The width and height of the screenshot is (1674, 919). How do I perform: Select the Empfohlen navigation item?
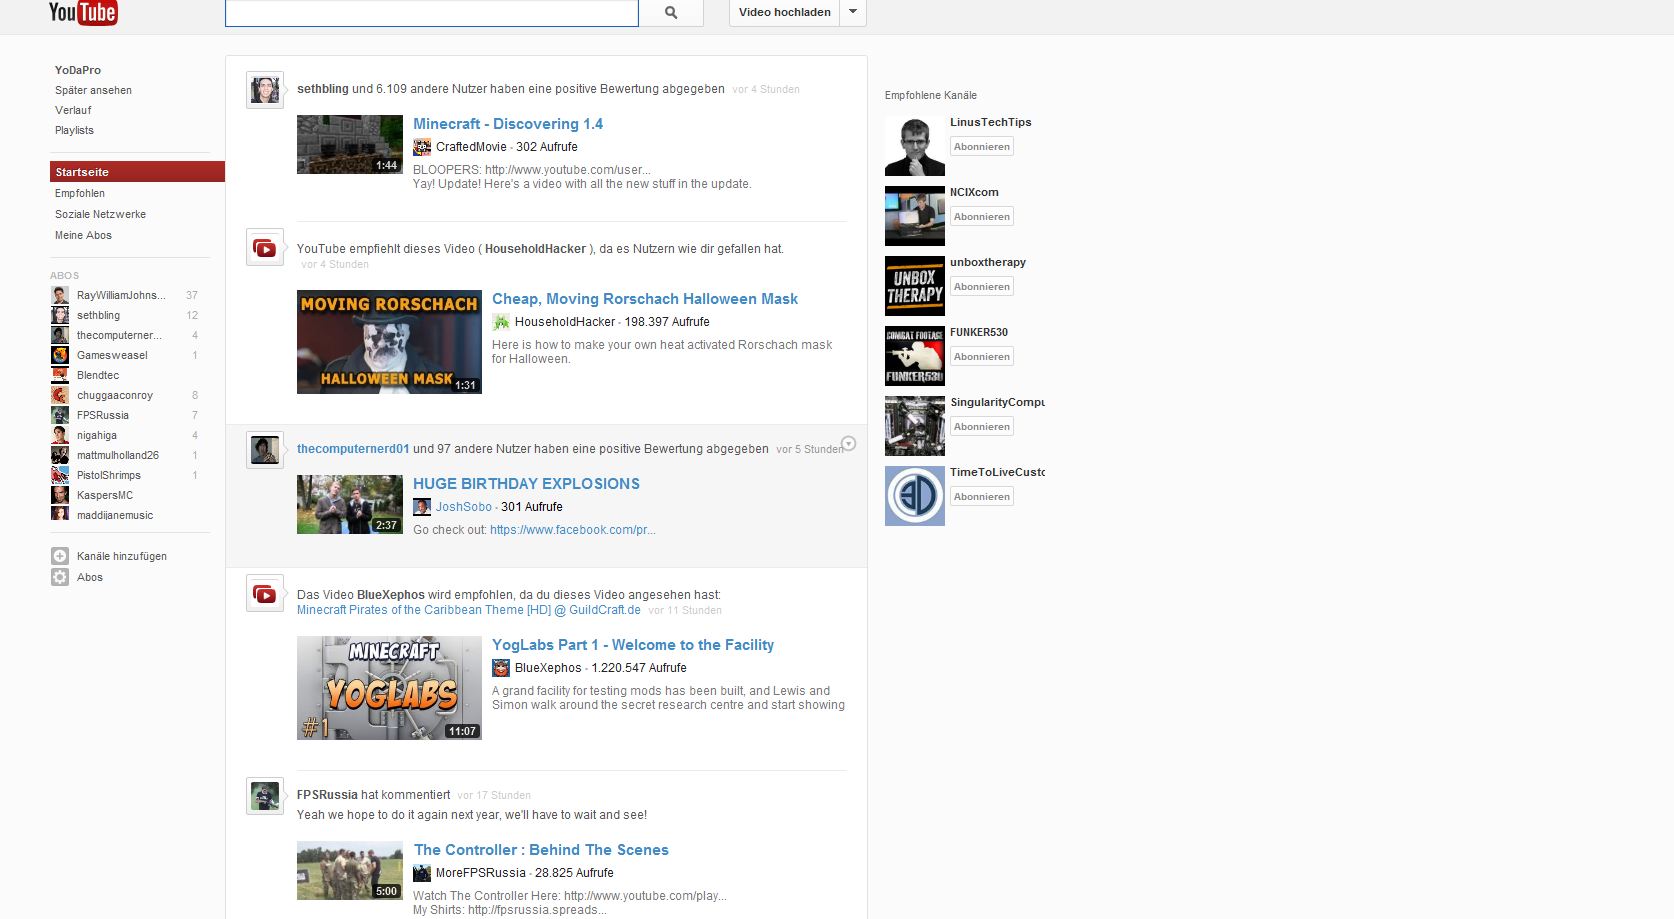pos(80,193)
